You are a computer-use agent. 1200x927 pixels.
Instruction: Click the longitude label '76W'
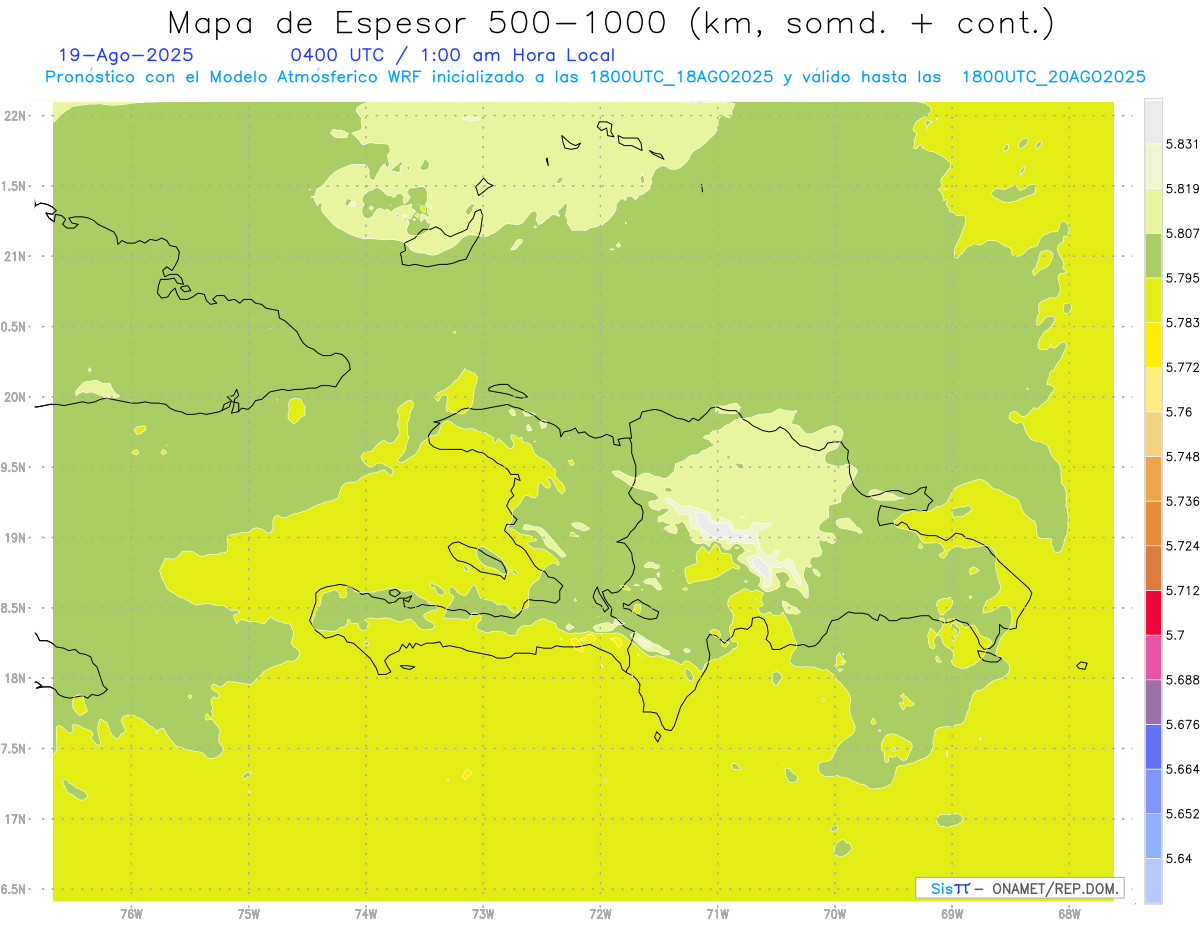tap(131, 913)
